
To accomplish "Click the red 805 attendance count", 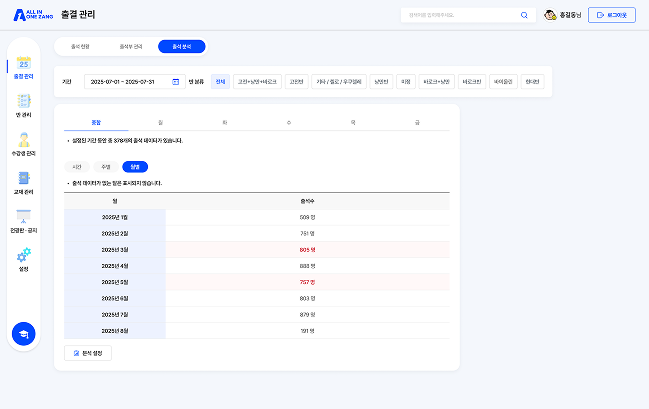I will 308,250.
